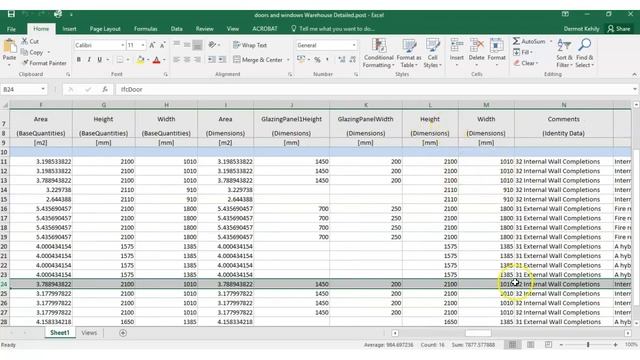The width and height of the screenshot is (640, 360).
Task: Open the font size 11 dropdown
Action: point(143,45)
